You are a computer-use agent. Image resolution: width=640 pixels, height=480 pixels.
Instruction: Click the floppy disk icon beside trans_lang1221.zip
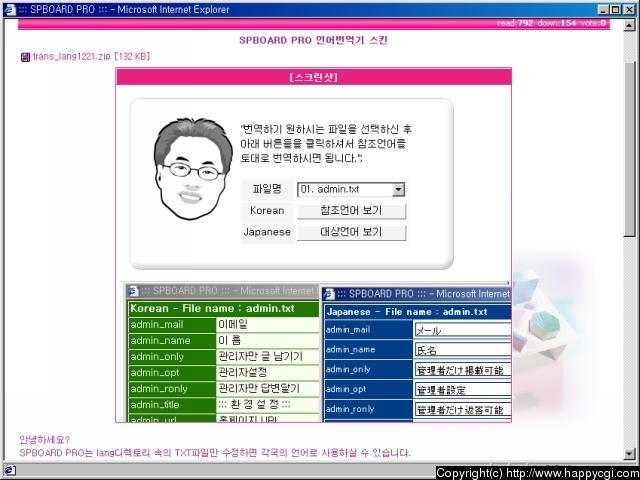tap(25, 57)
